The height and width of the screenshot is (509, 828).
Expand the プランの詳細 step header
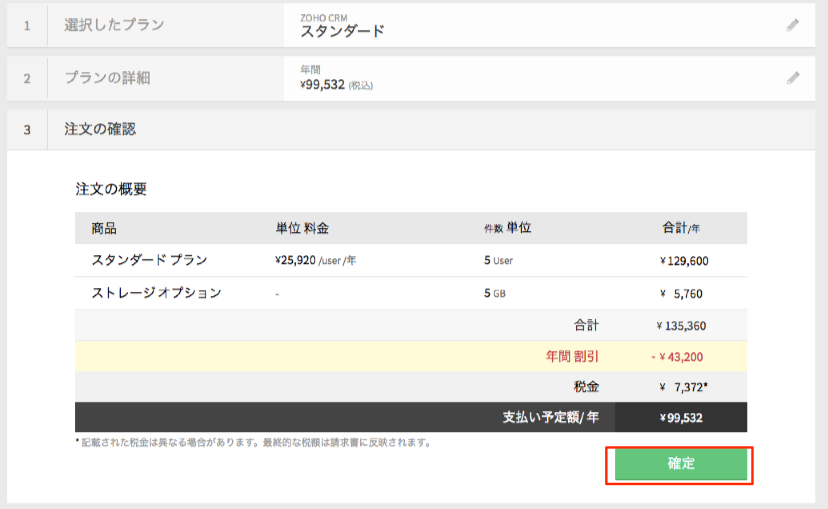pos(107,77)
